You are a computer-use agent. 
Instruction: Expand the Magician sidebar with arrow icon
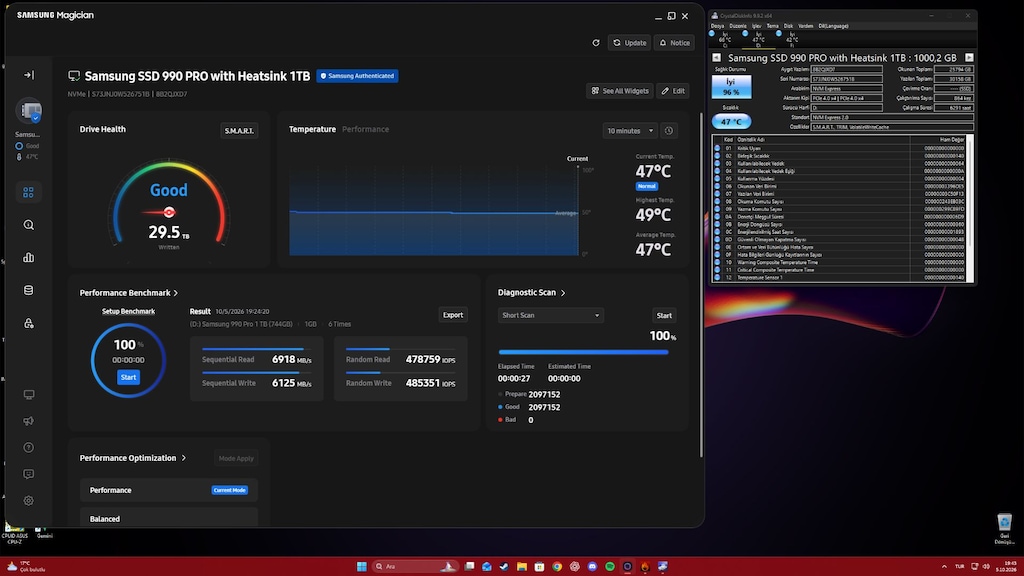(x=29, y=75)
